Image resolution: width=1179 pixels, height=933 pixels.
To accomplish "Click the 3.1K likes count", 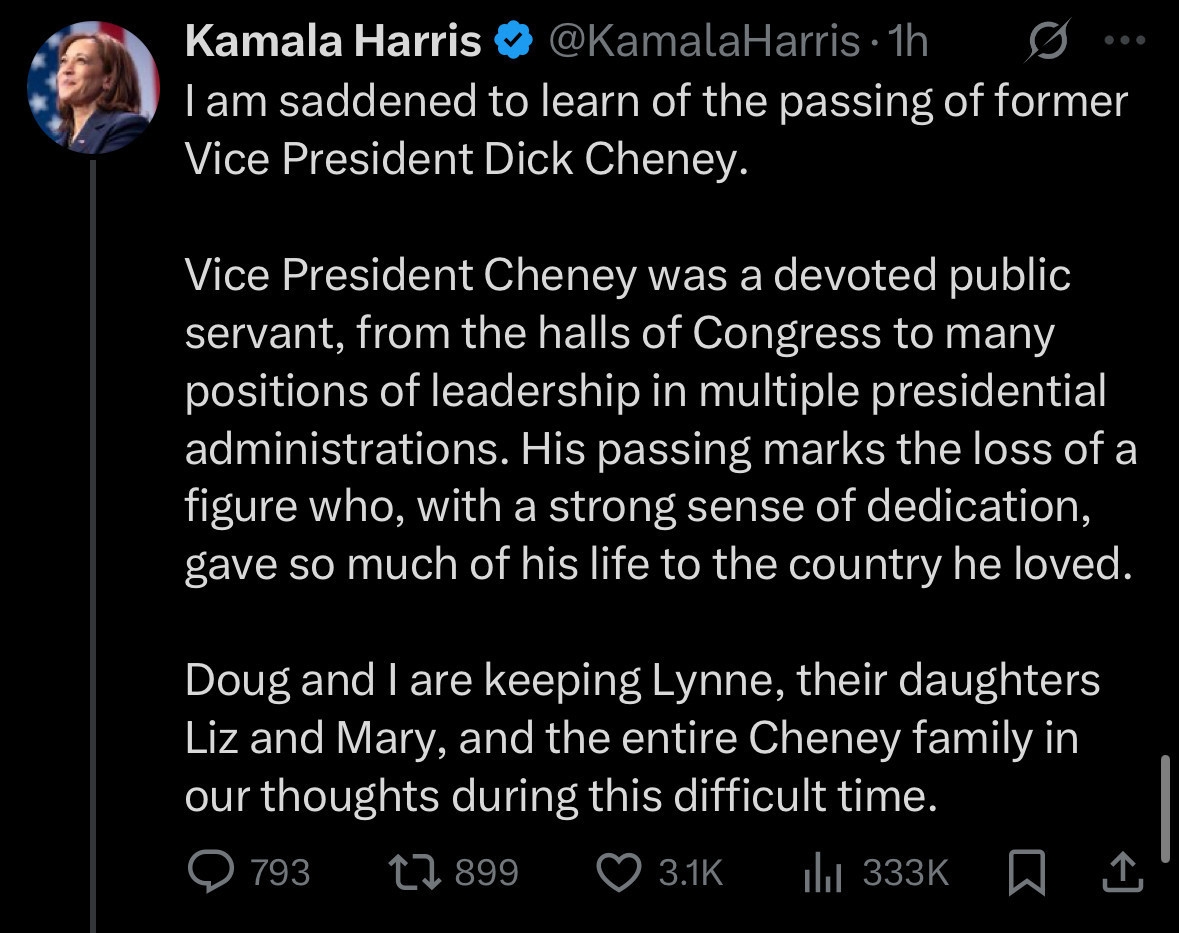I will [690, 873].
